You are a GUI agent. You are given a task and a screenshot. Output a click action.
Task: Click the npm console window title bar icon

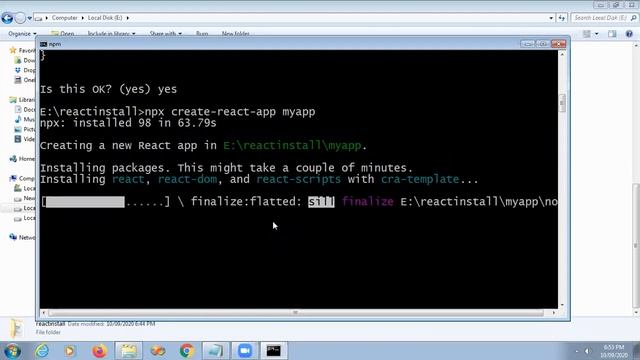click(x=43, y=44)
